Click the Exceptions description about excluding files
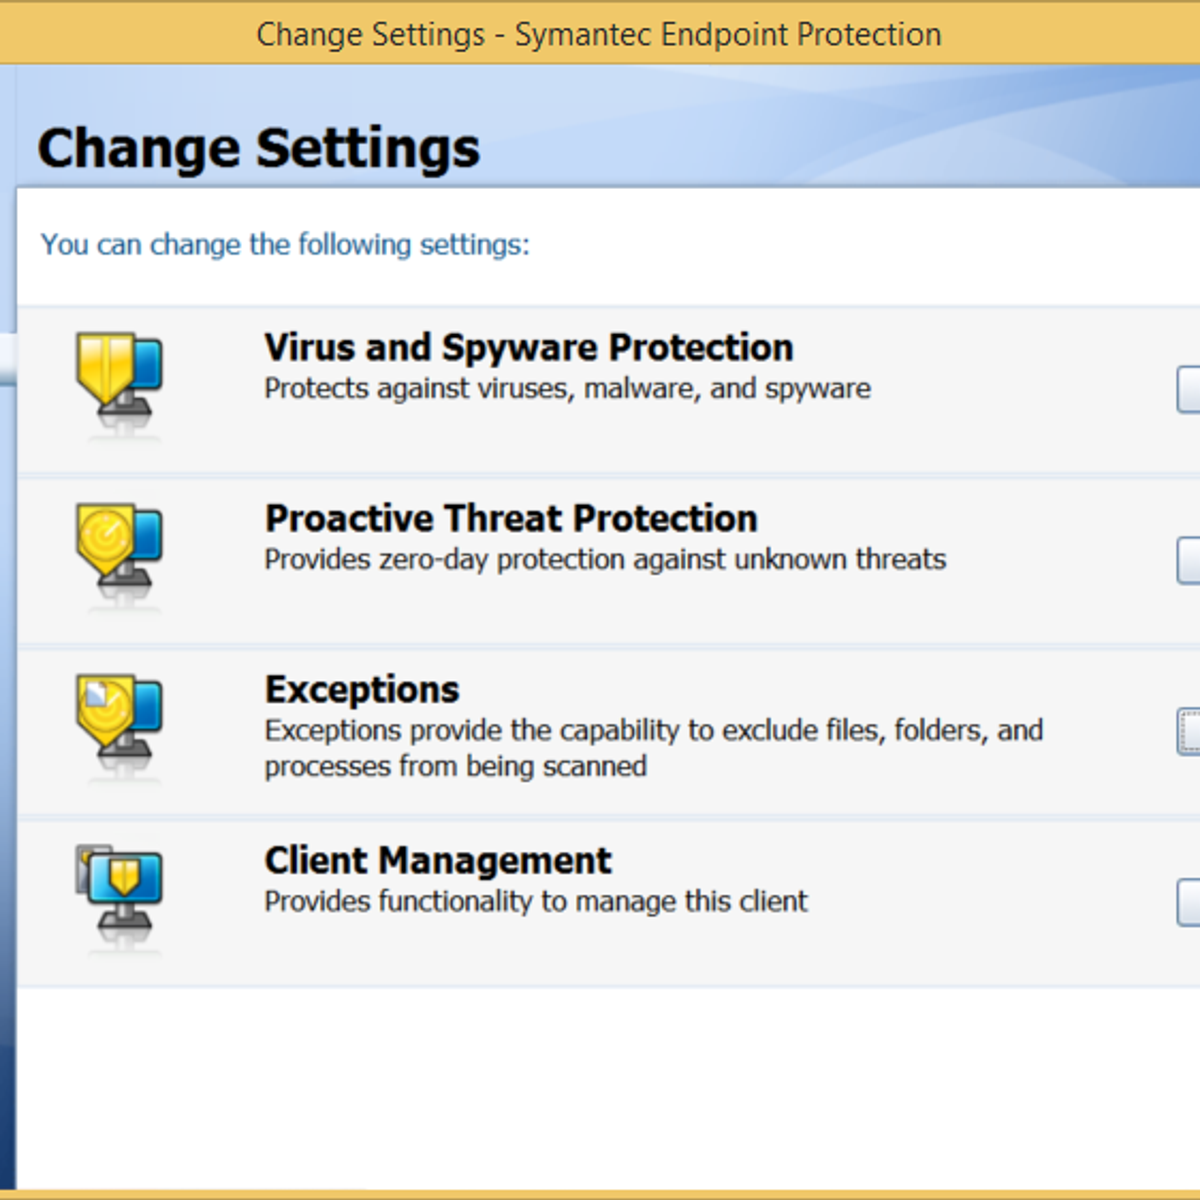 [x=652, y=748]
